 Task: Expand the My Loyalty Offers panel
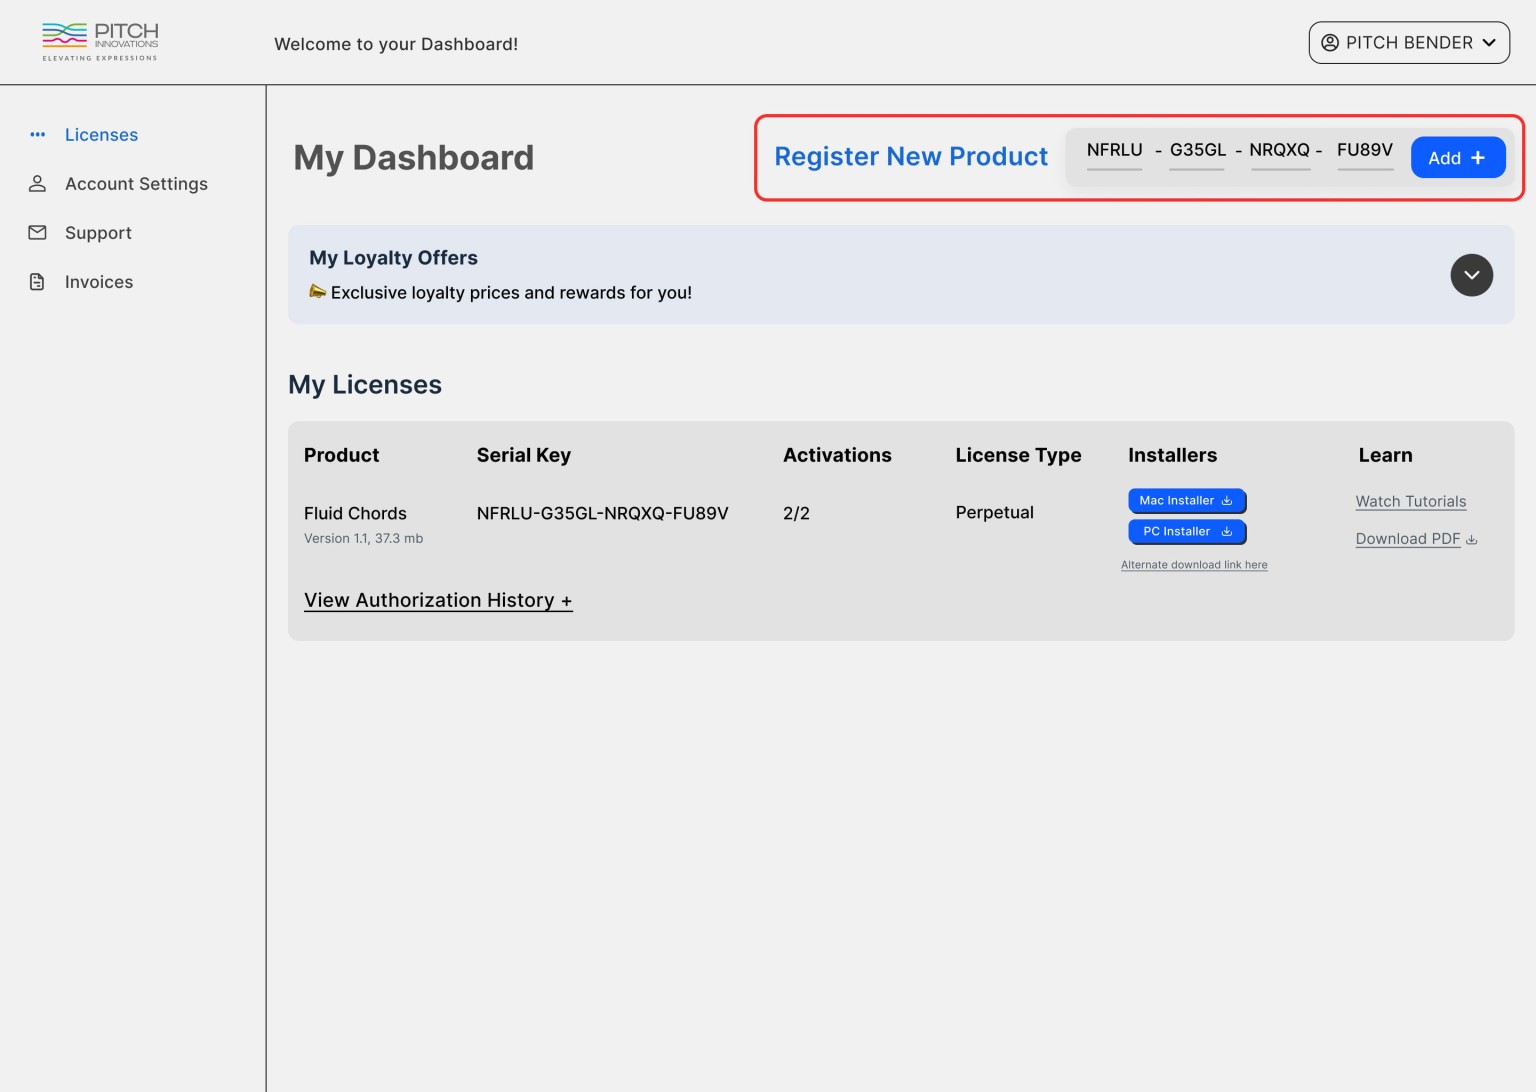(x=1471, y=275)
